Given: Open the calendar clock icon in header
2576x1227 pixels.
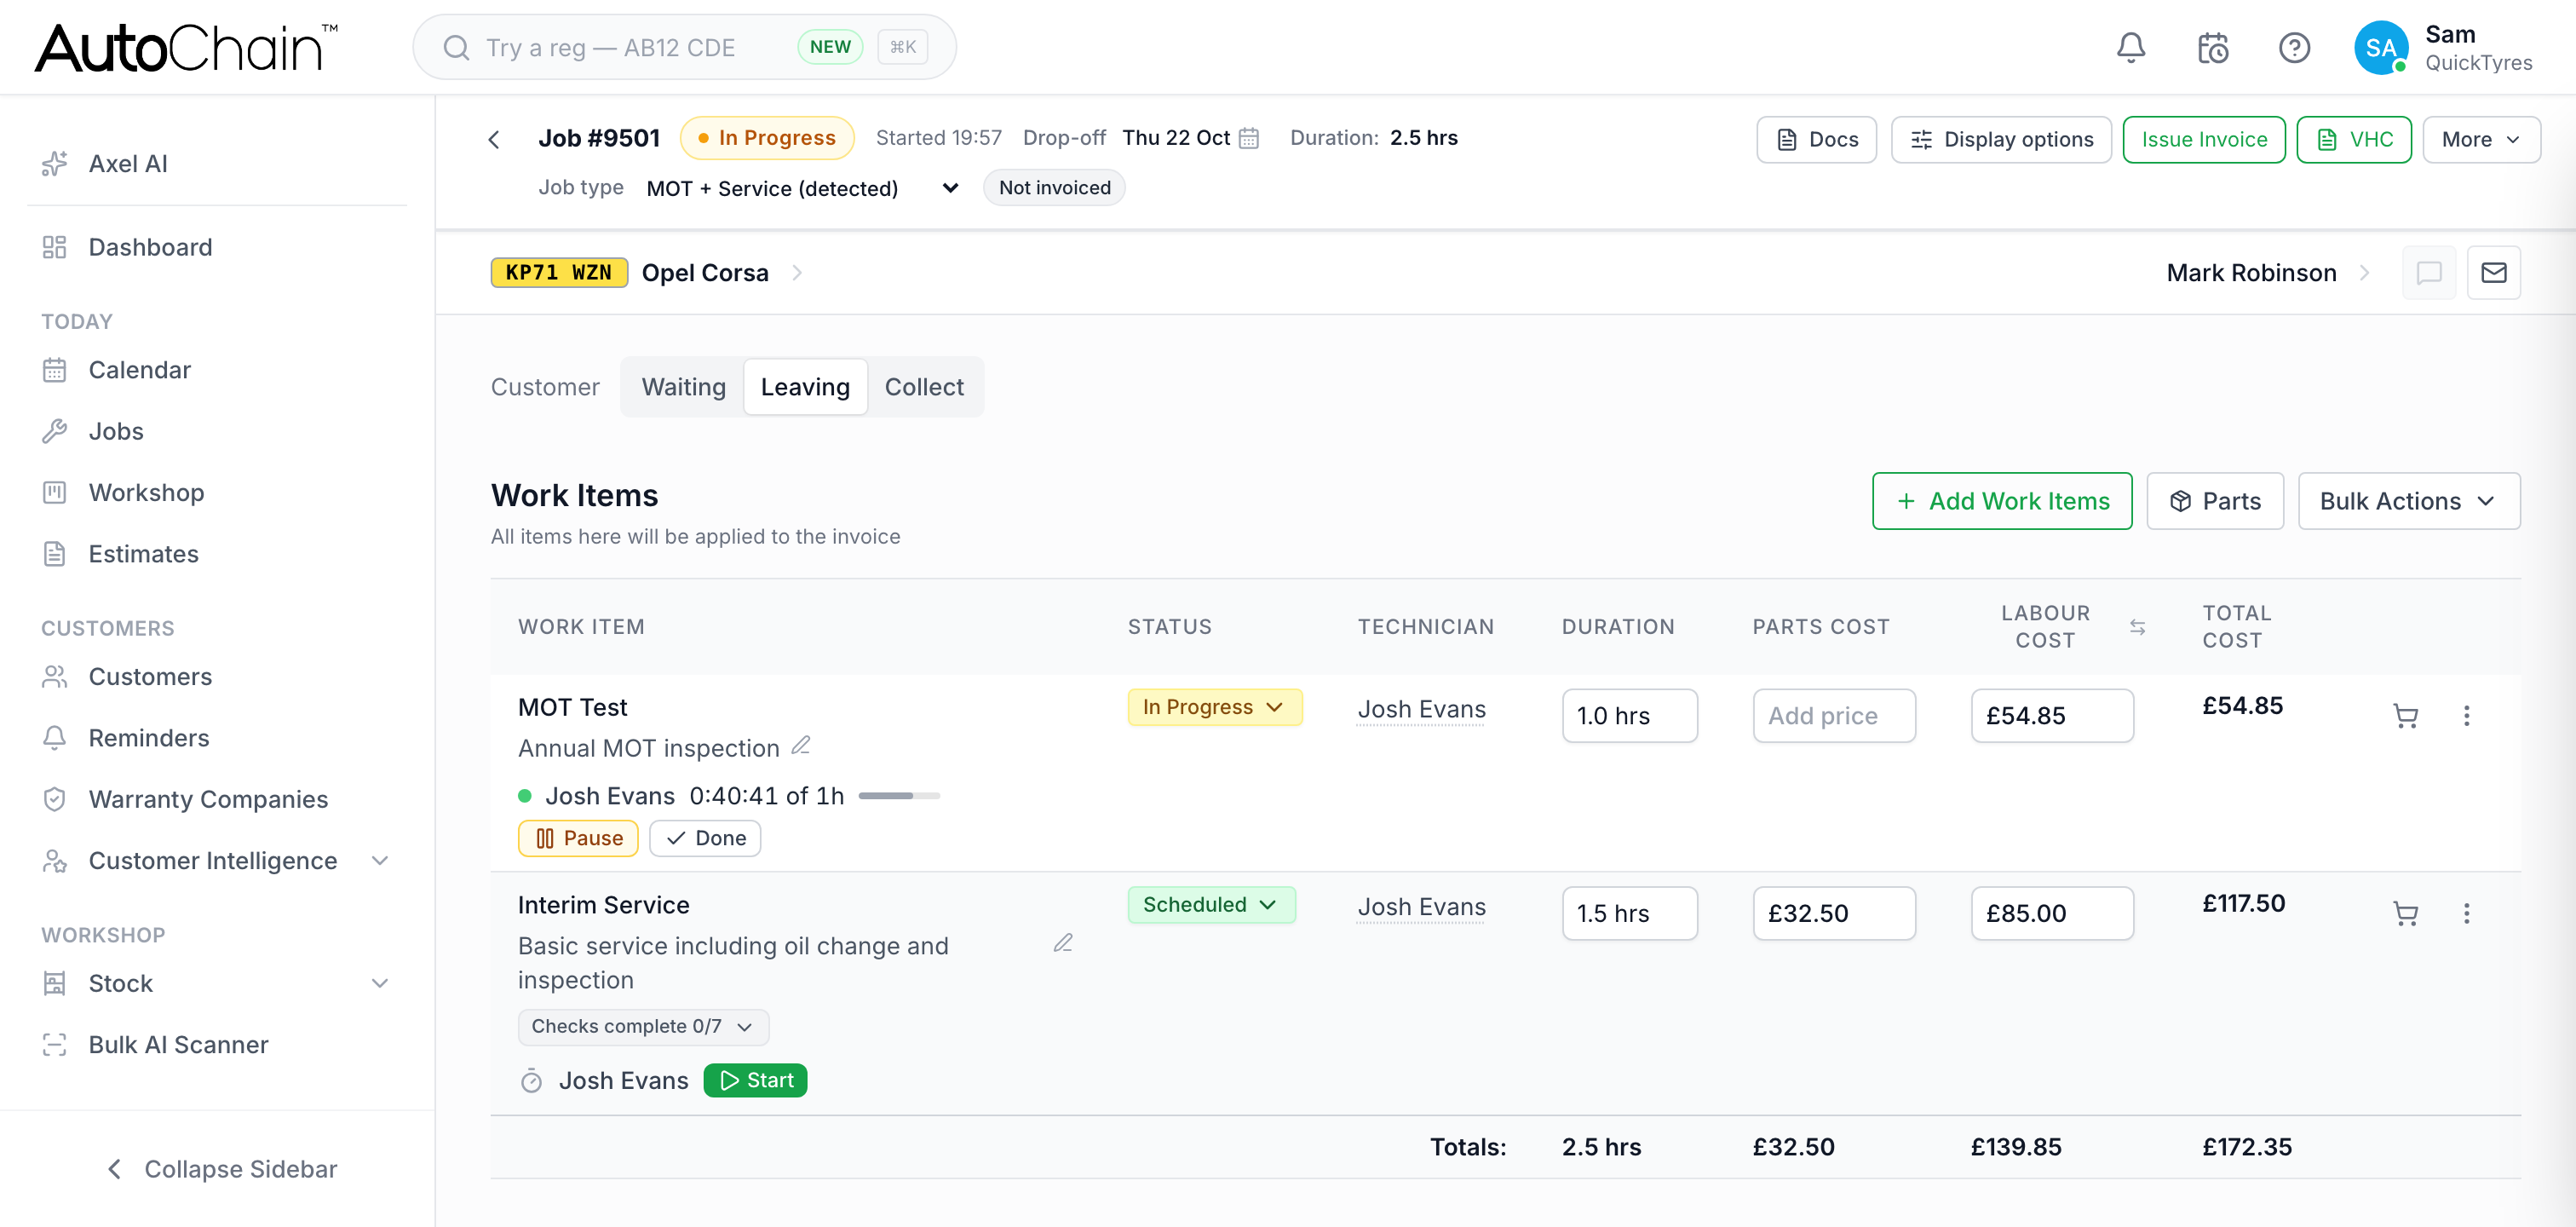Looking at the screenshot, I should 2212,47.
